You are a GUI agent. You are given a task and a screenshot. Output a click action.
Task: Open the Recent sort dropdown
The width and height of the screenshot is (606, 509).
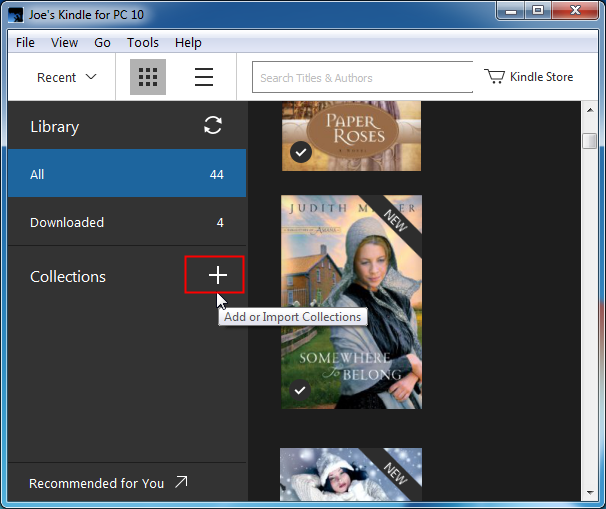coord(67,78)
